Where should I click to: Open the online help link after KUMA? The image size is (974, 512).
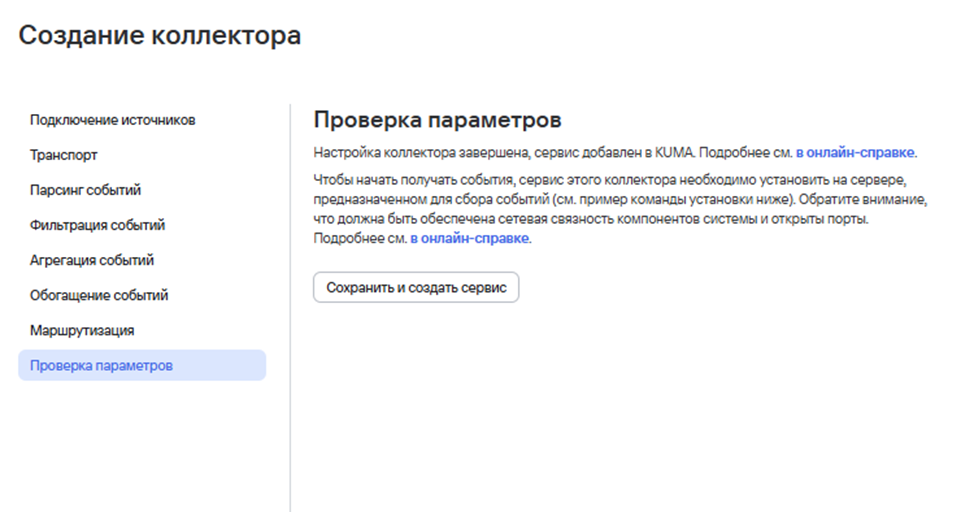tap(855, 154)
